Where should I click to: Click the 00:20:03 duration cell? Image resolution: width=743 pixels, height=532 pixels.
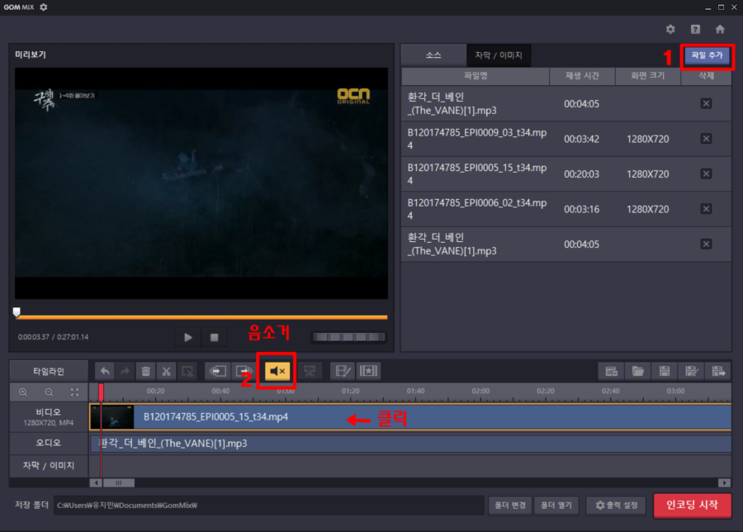tap(581, 174)
